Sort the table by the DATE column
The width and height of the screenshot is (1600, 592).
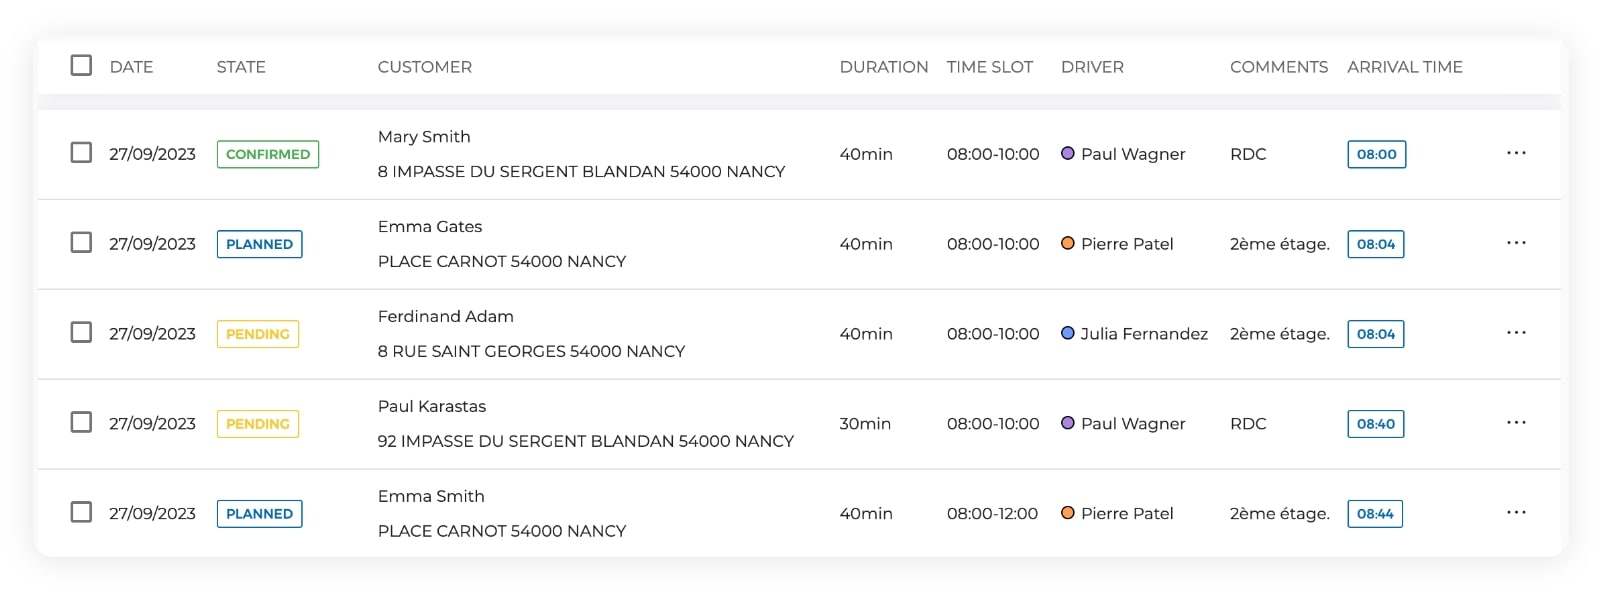pos(132,66)
